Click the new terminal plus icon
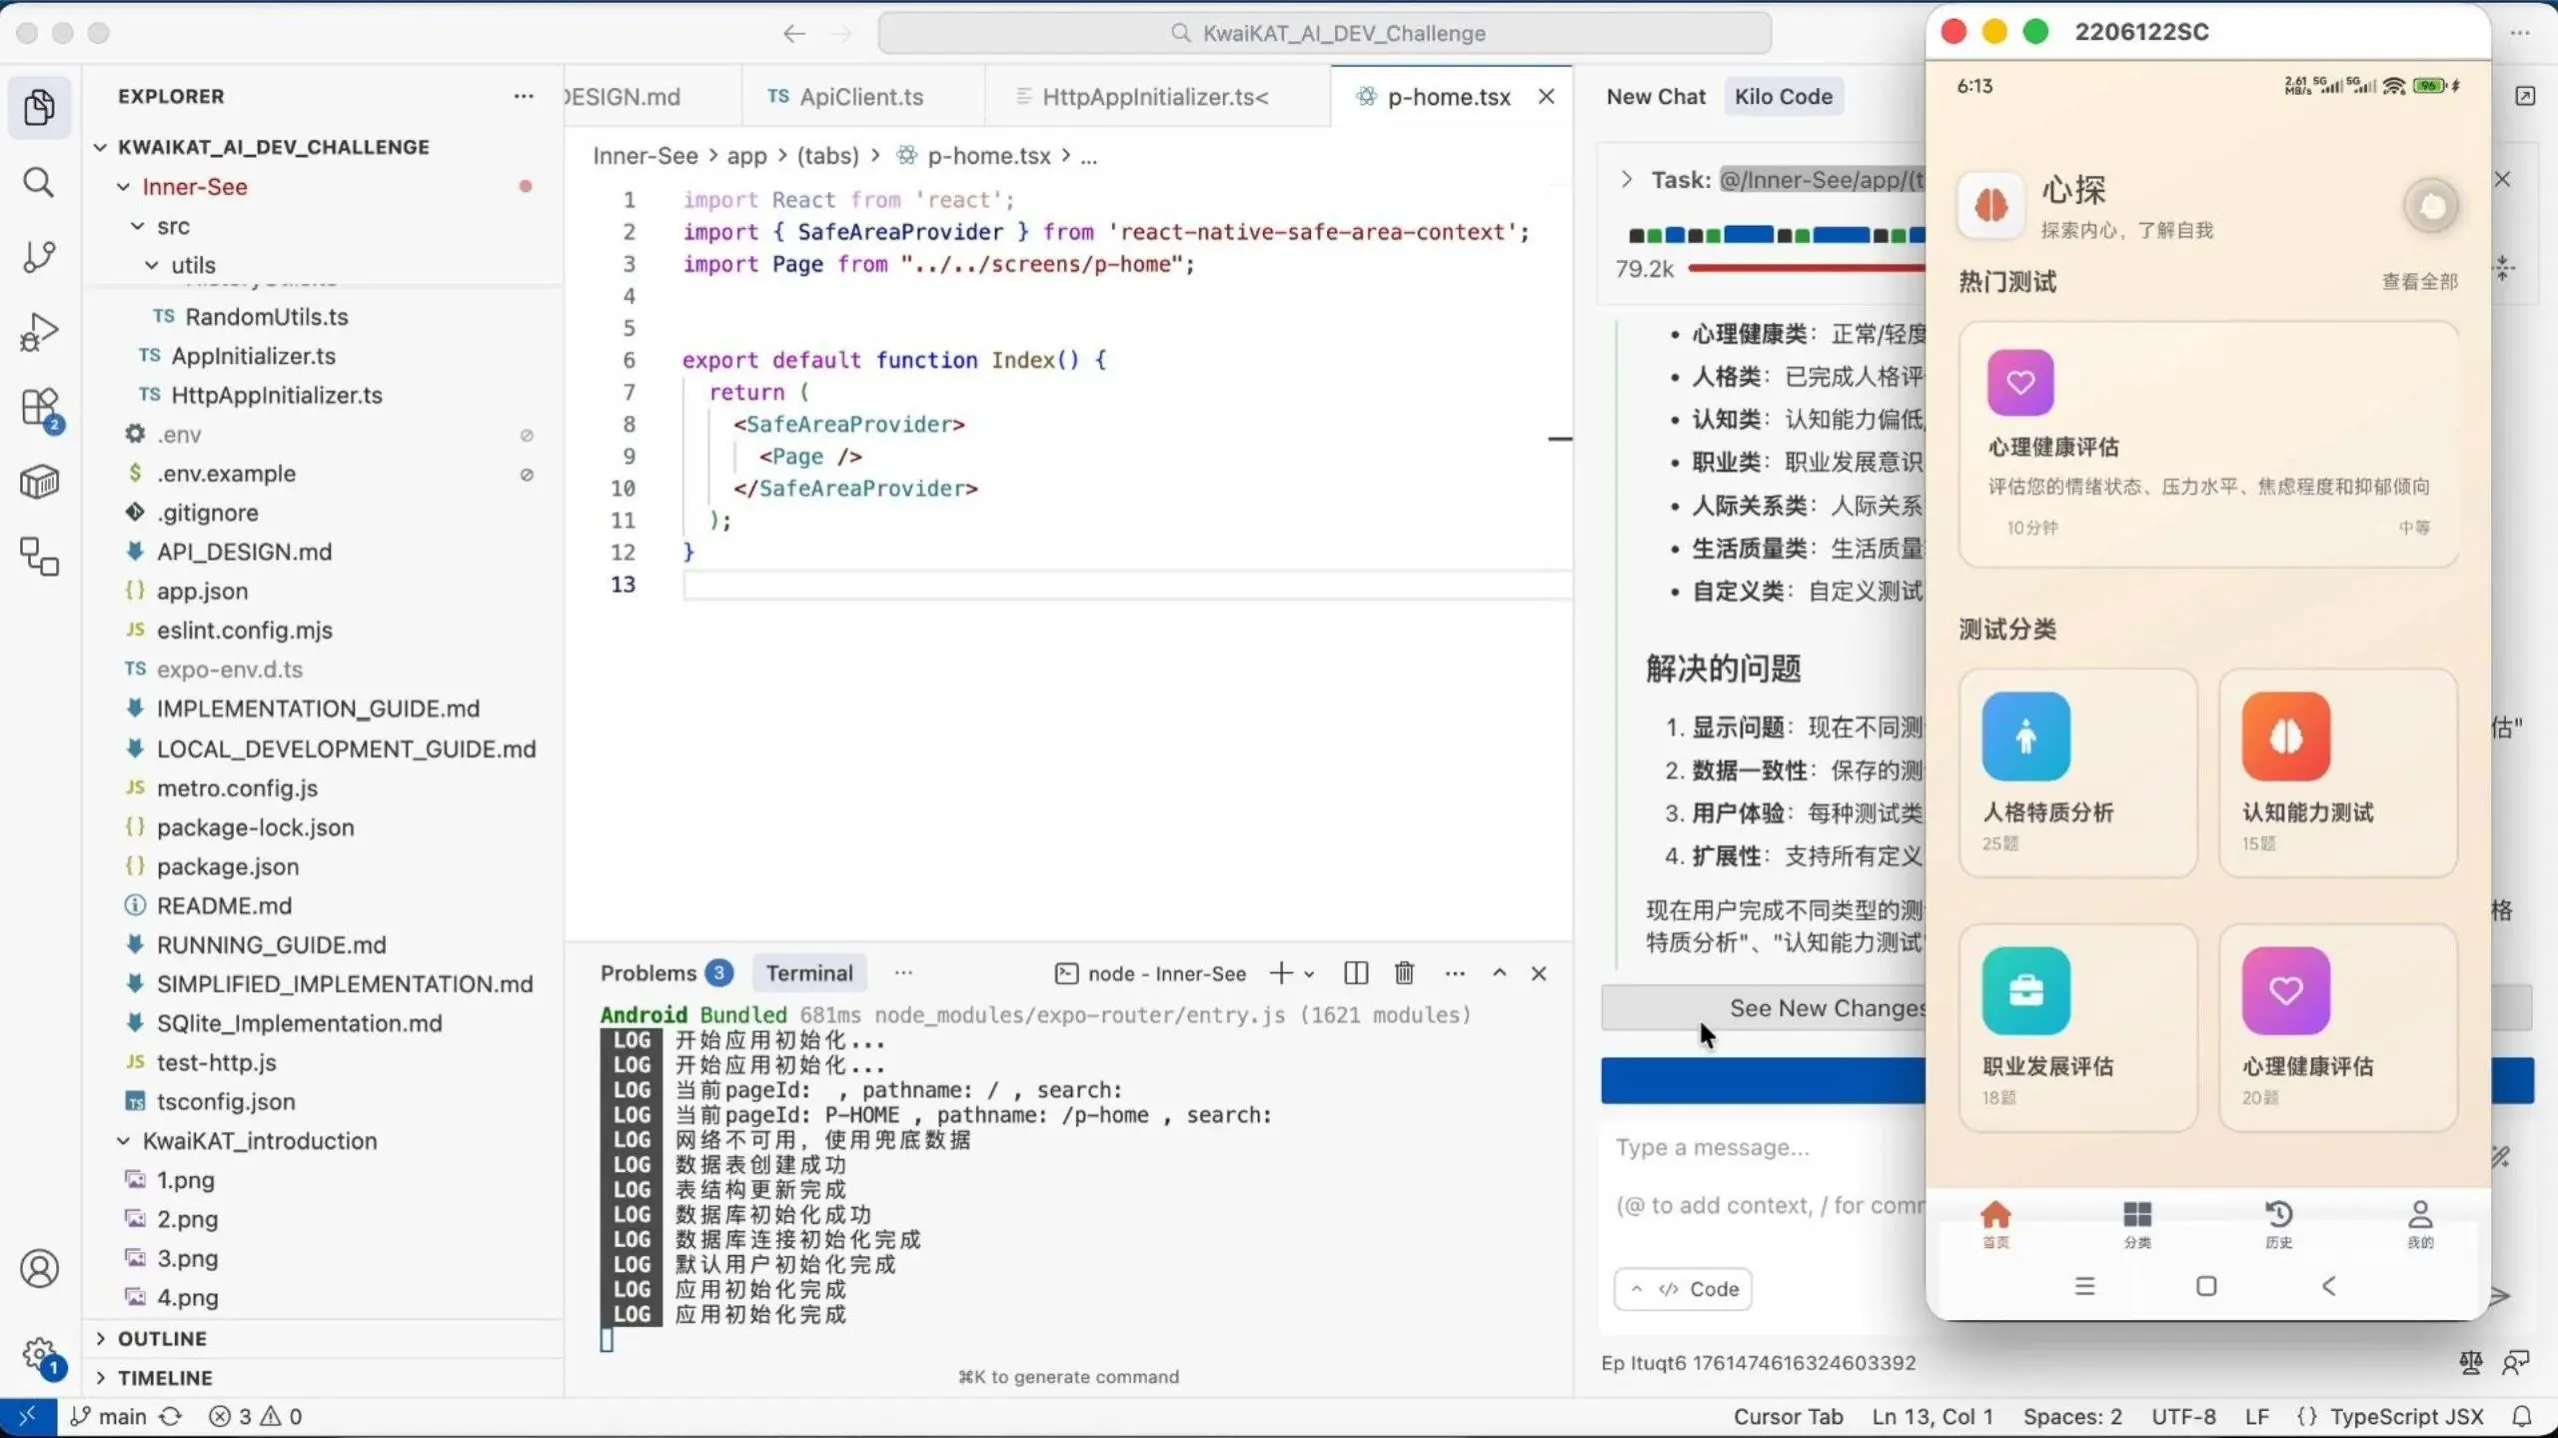This screenshot has width=2558, height=1438. pyautogui.click(x=1280, y=973)
